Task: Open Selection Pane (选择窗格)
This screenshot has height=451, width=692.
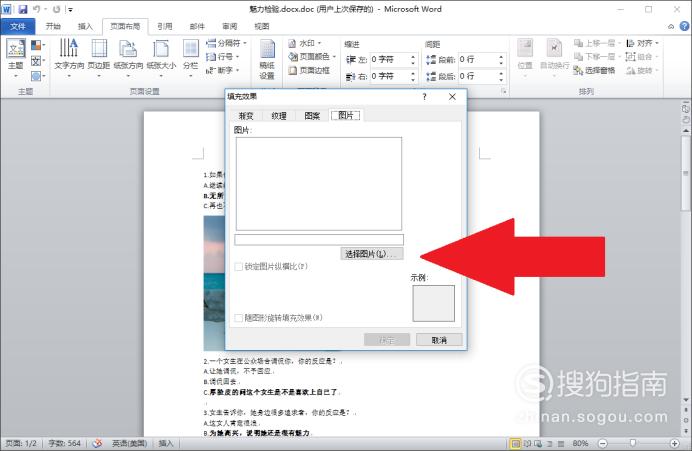Action: (x=594, y=70)
